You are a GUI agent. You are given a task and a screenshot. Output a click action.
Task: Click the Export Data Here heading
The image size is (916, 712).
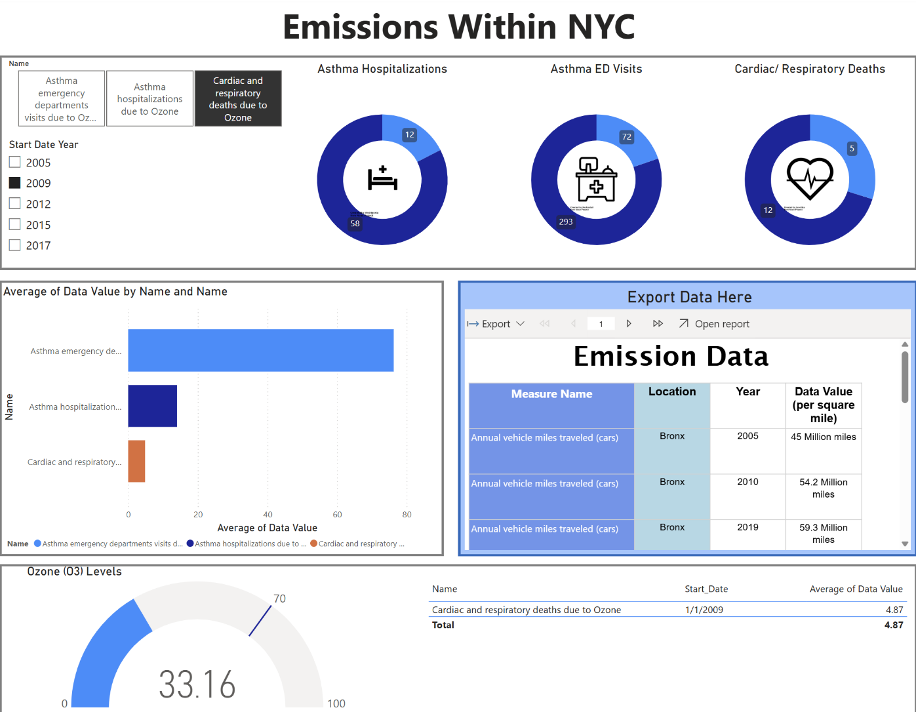(689, 297)
